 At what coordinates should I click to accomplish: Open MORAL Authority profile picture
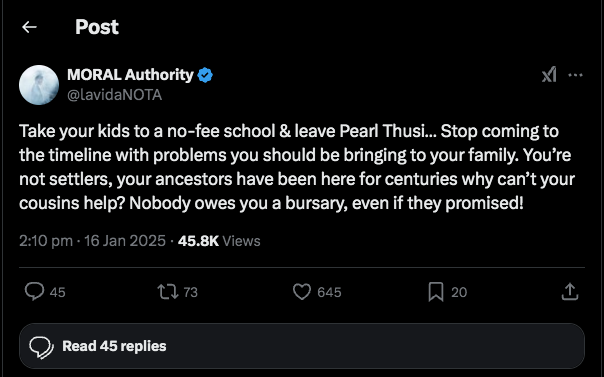[x=39, y=85]
